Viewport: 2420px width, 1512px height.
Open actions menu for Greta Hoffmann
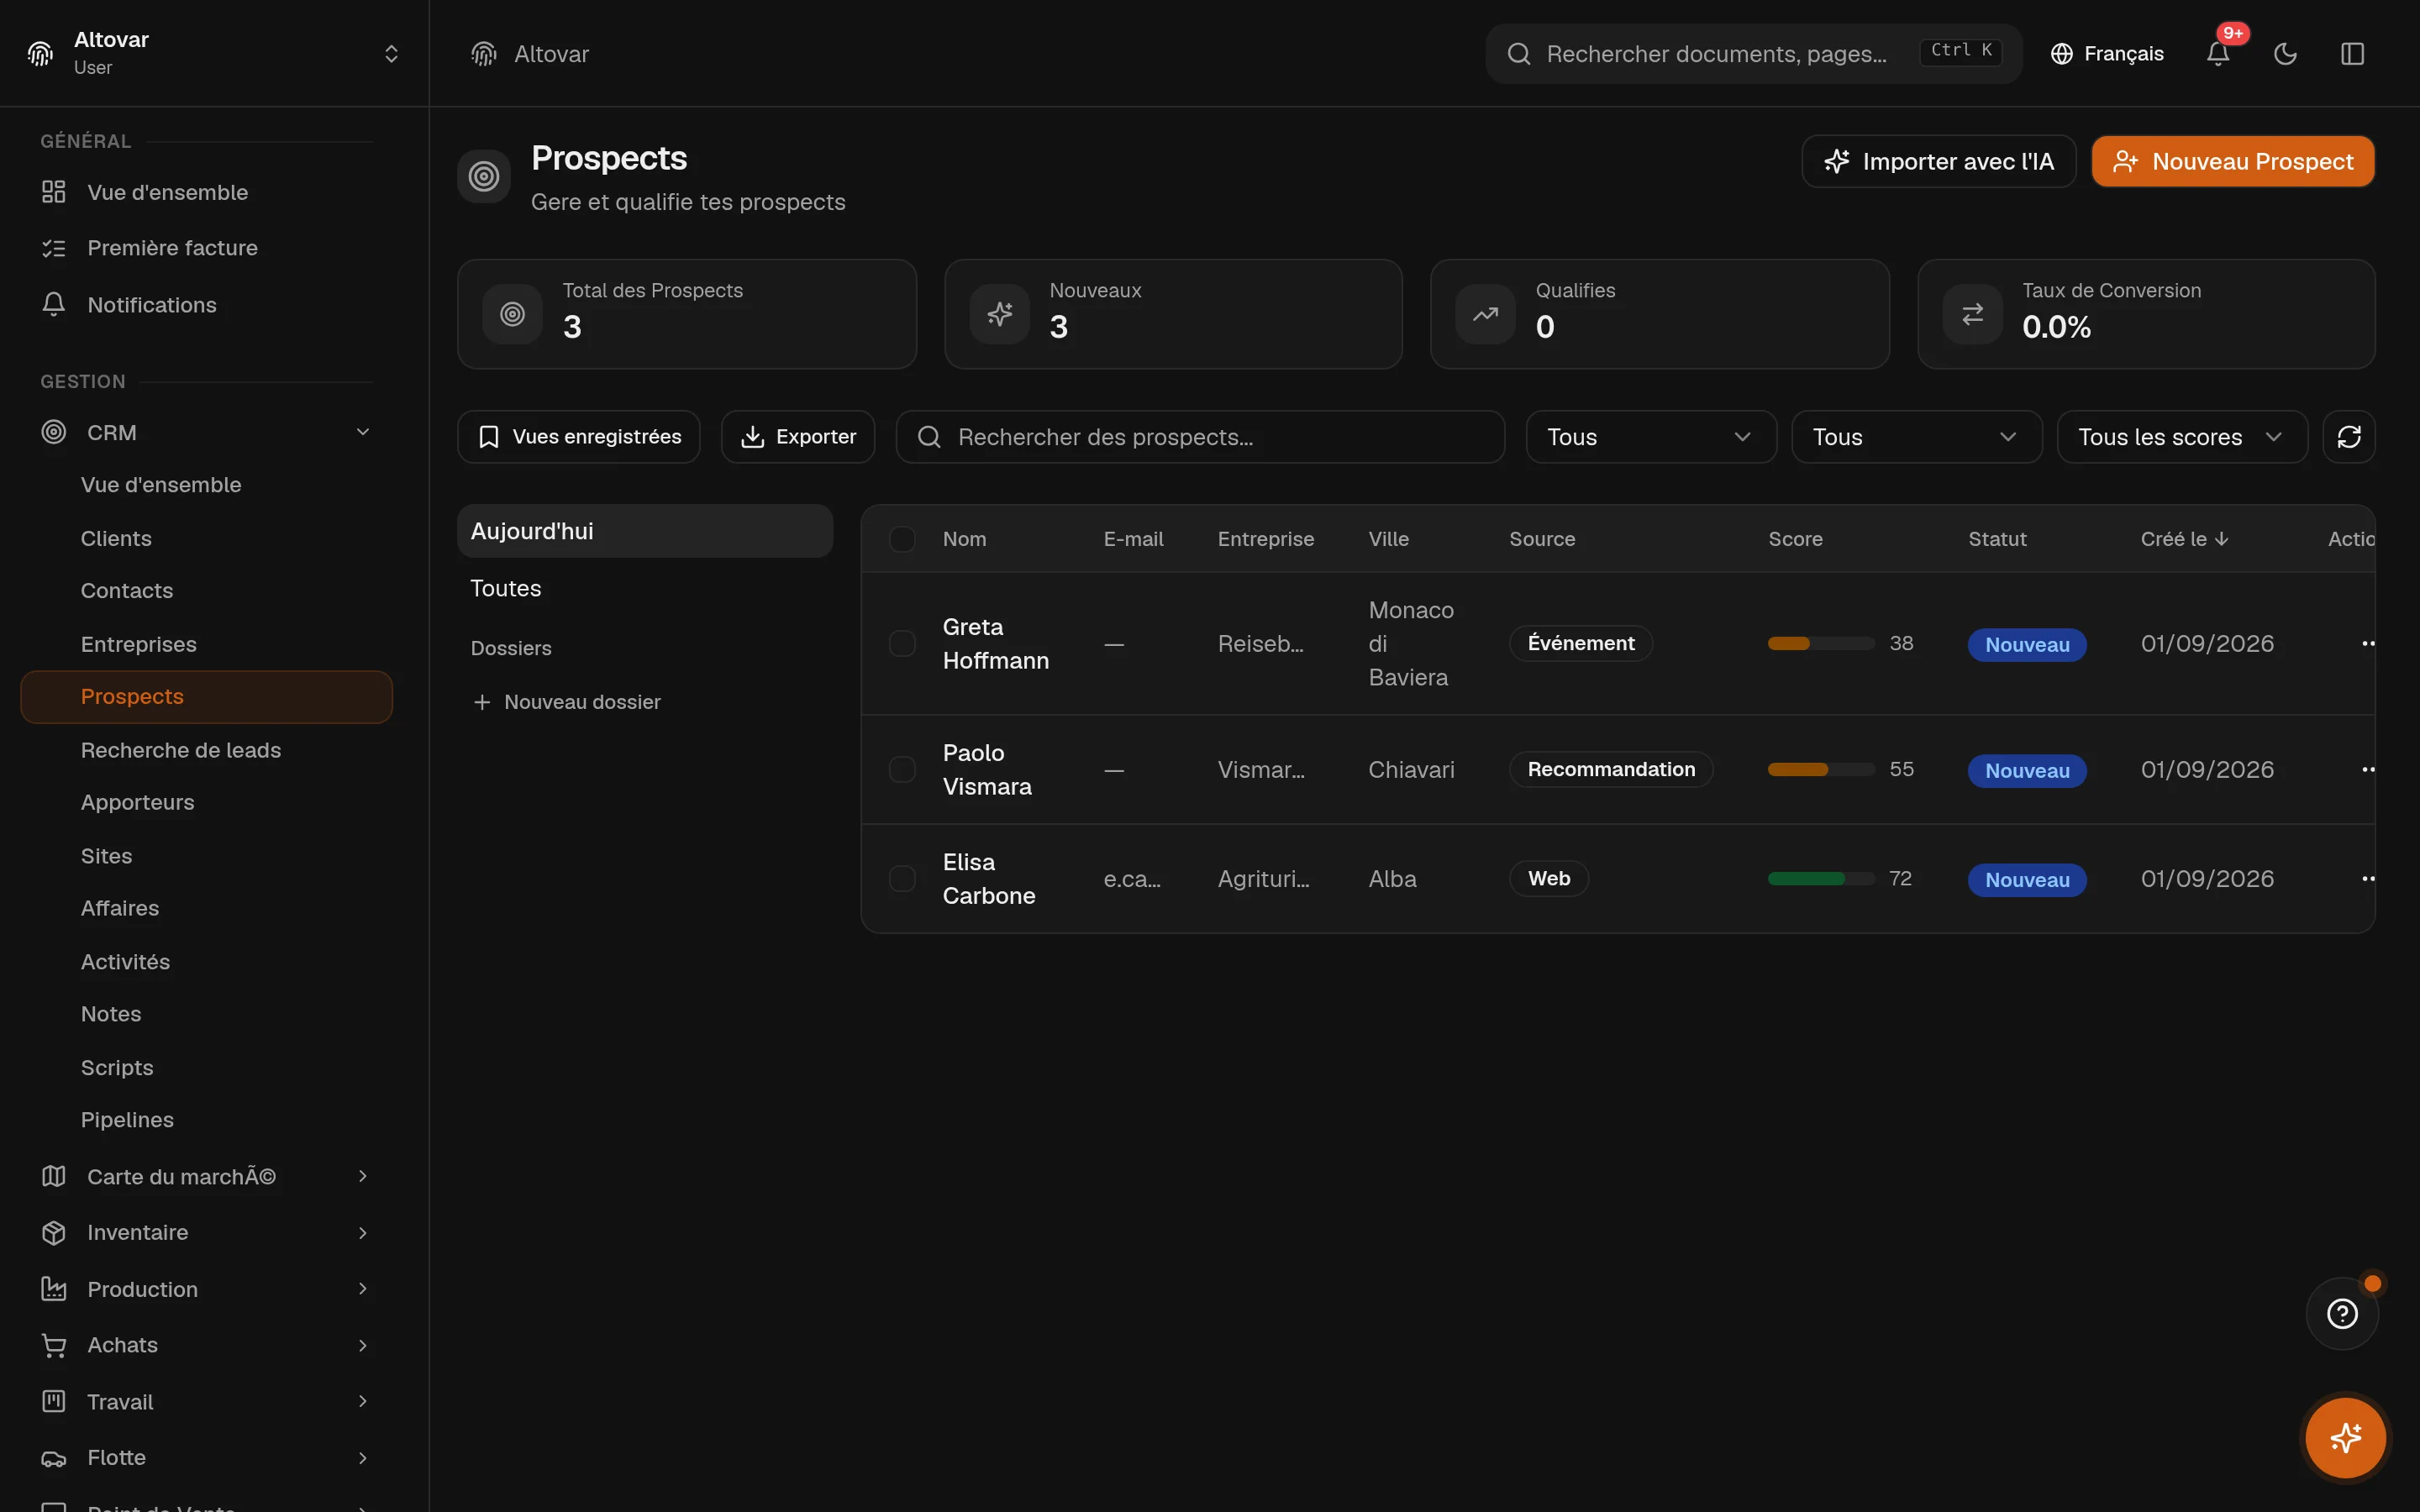[x=2367, y=643]
